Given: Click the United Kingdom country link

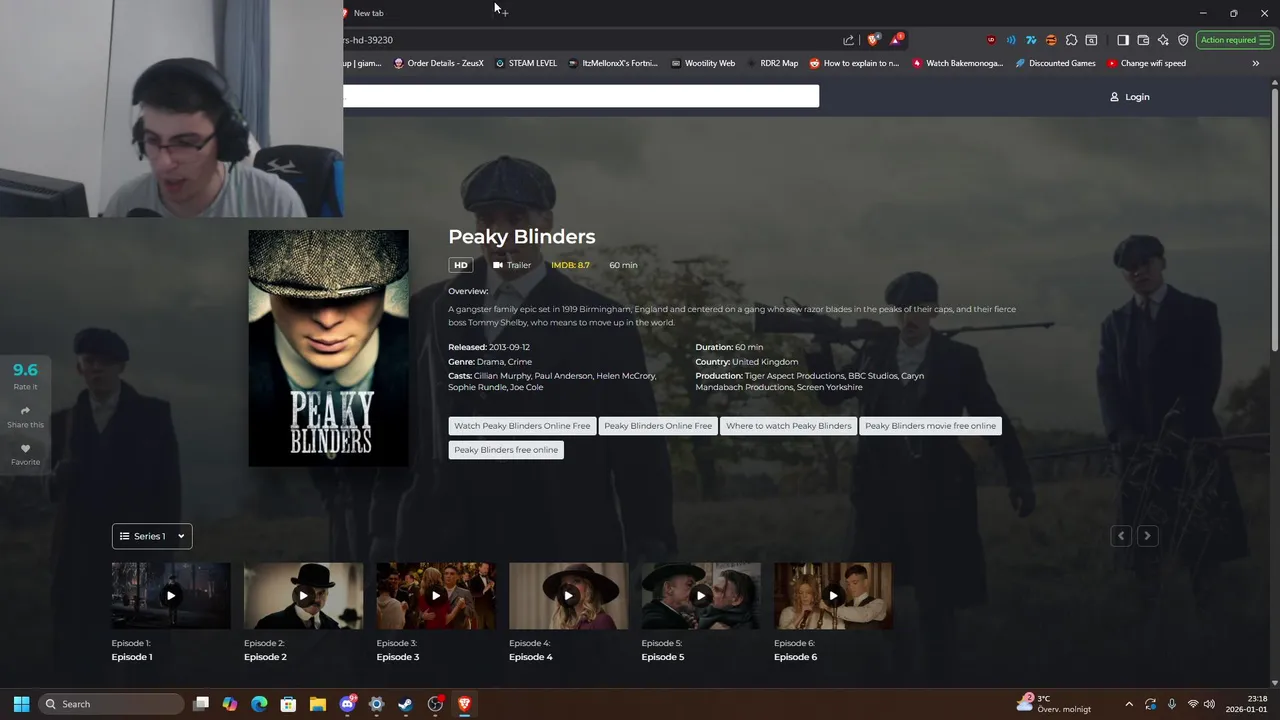Looking at the screenshot, I should point(765,361).
